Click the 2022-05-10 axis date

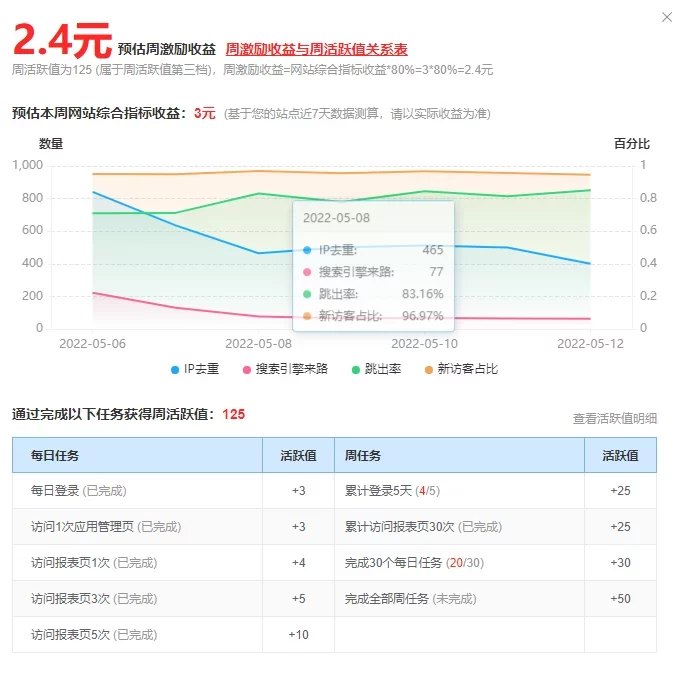click(424, 344)
